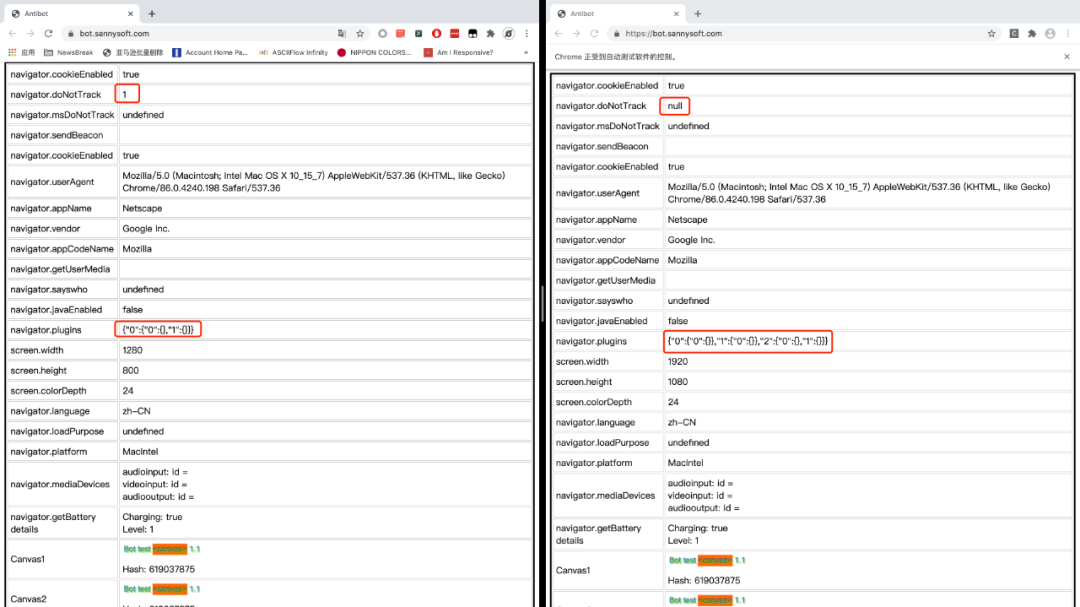Select the Antibot tab in right browser

click(x=618, y=13)
